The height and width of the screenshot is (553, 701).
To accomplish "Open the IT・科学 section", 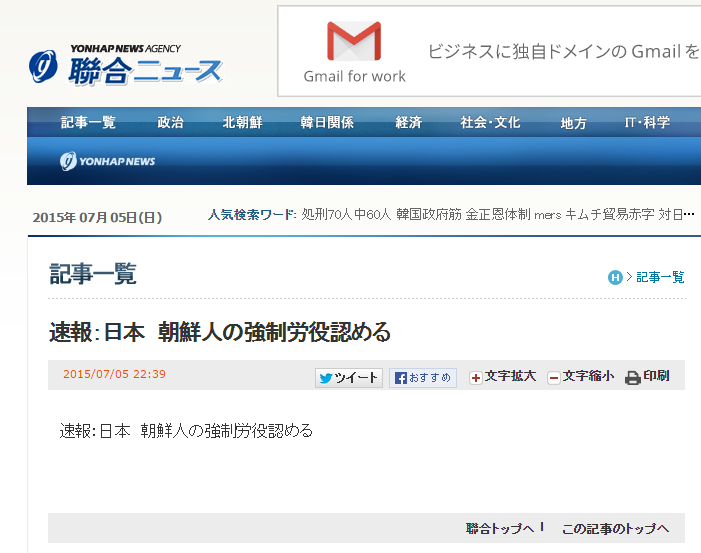I will tap(647, 122).
